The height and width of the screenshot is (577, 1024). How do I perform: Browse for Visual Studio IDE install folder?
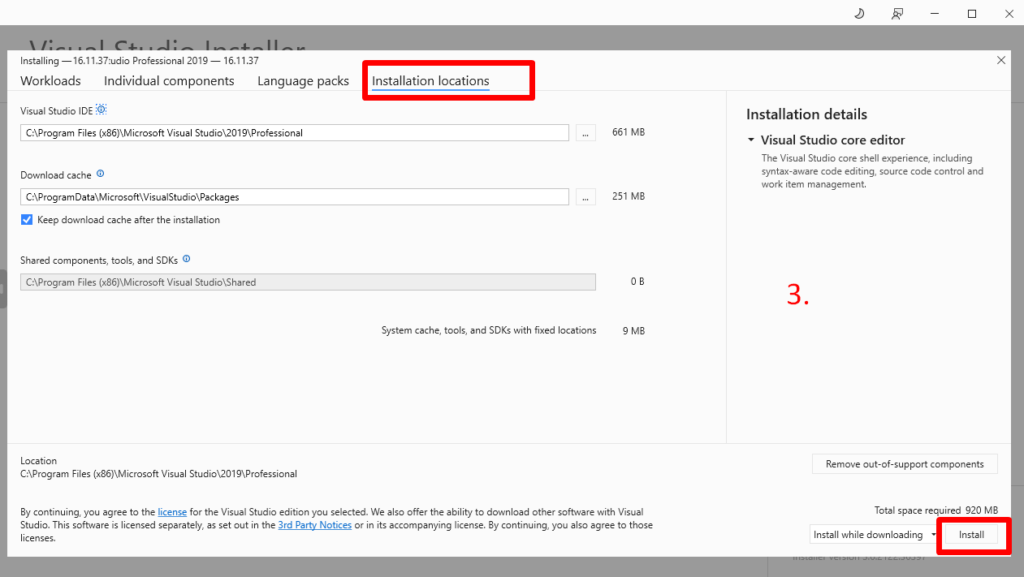click(586, 132)
